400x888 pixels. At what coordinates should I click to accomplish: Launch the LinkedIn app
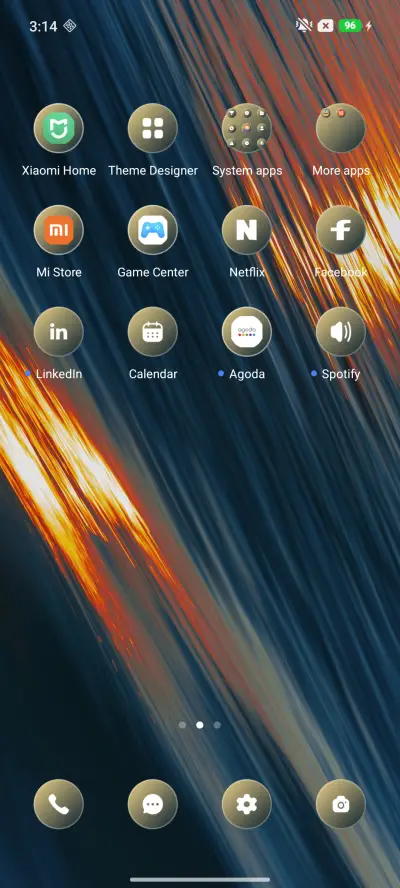tap(58, 332)
